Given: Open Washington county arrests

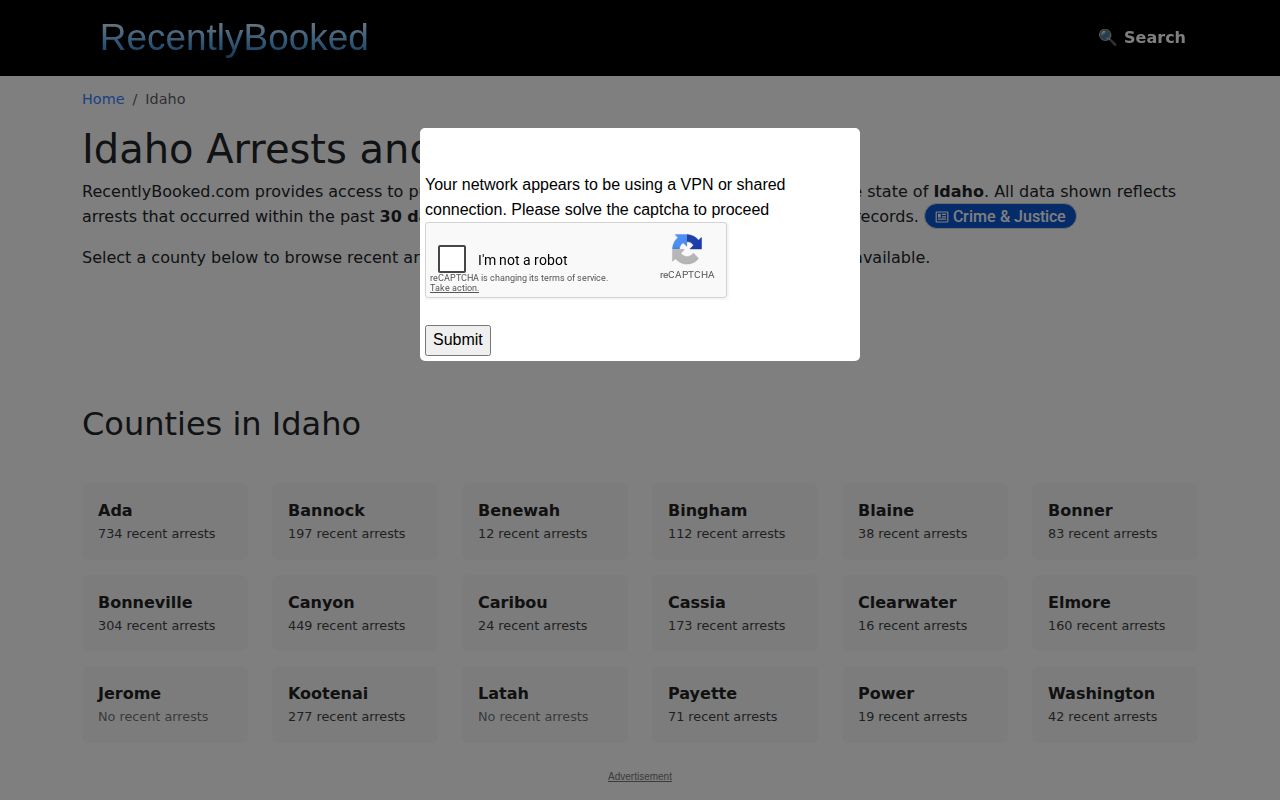Looking at the screenshot, I should (1115, 704).
